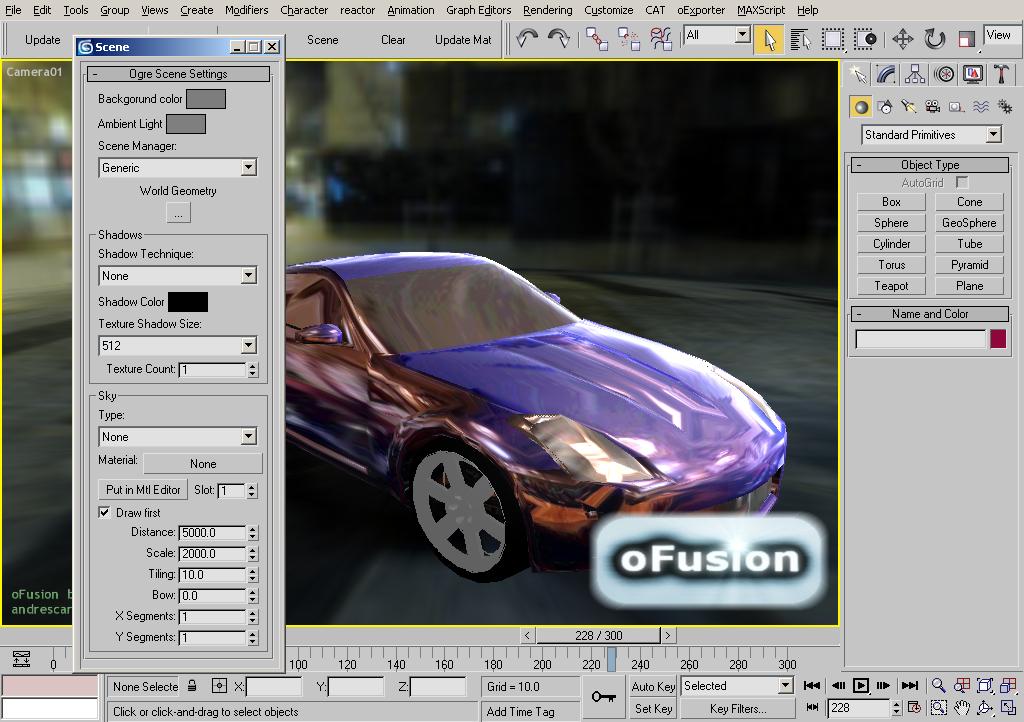Switch to the Modify command panel tab

[x=886, y=74]
